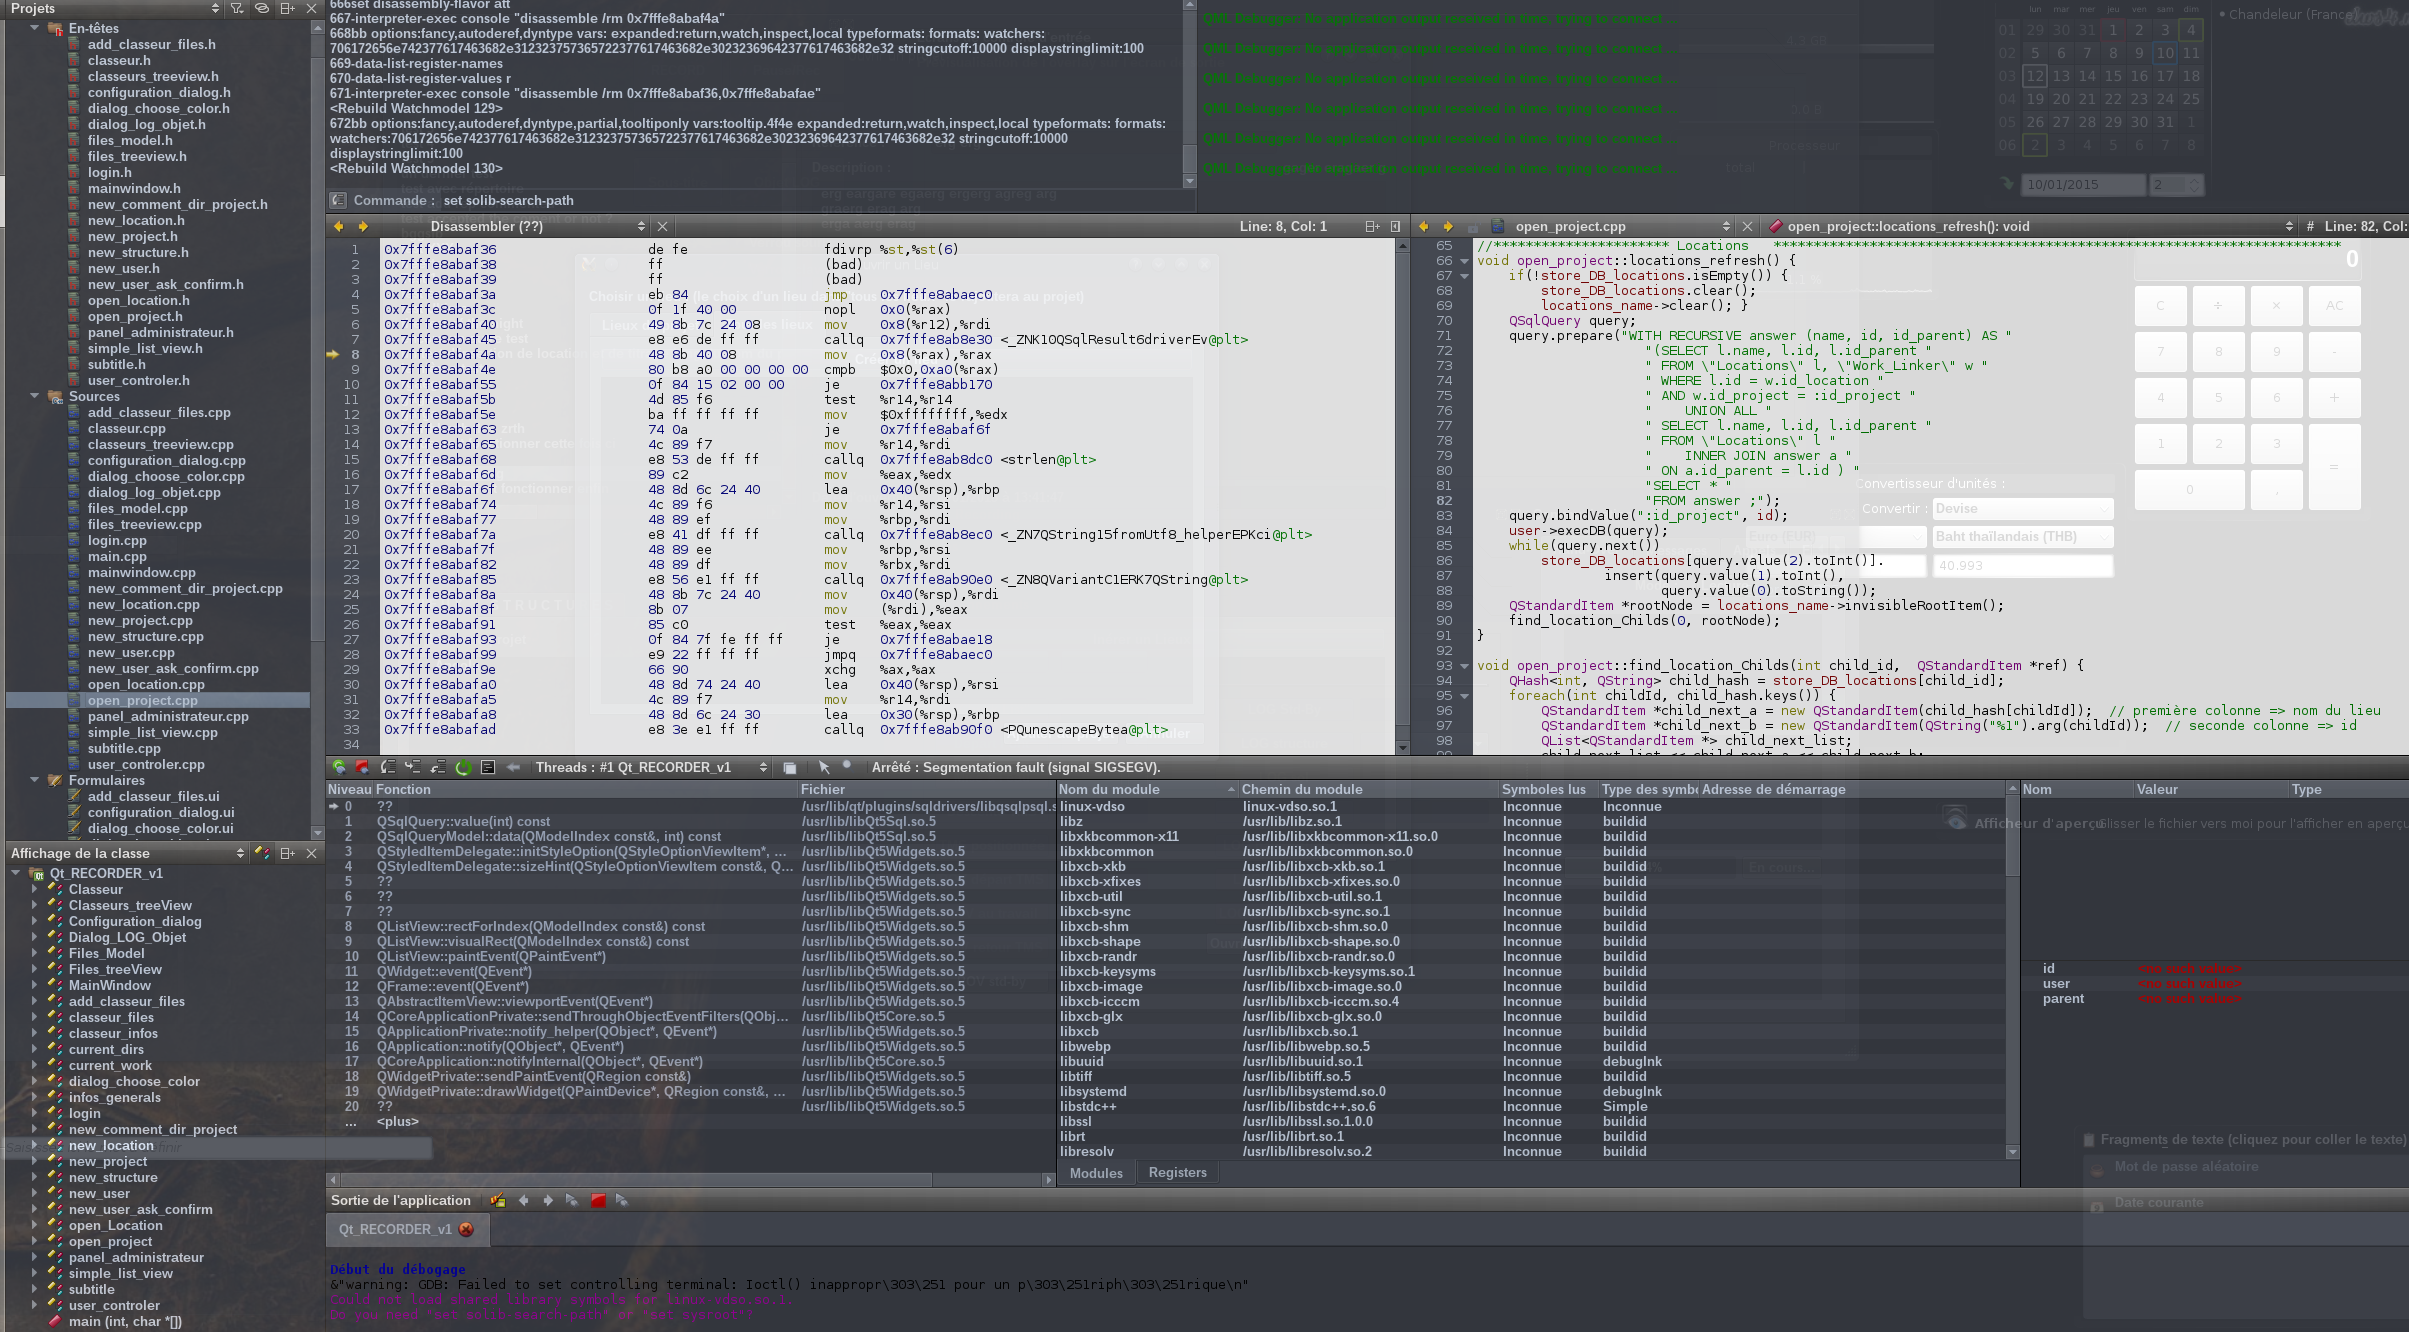Close the open_project.cpp document

point(1747,226)
